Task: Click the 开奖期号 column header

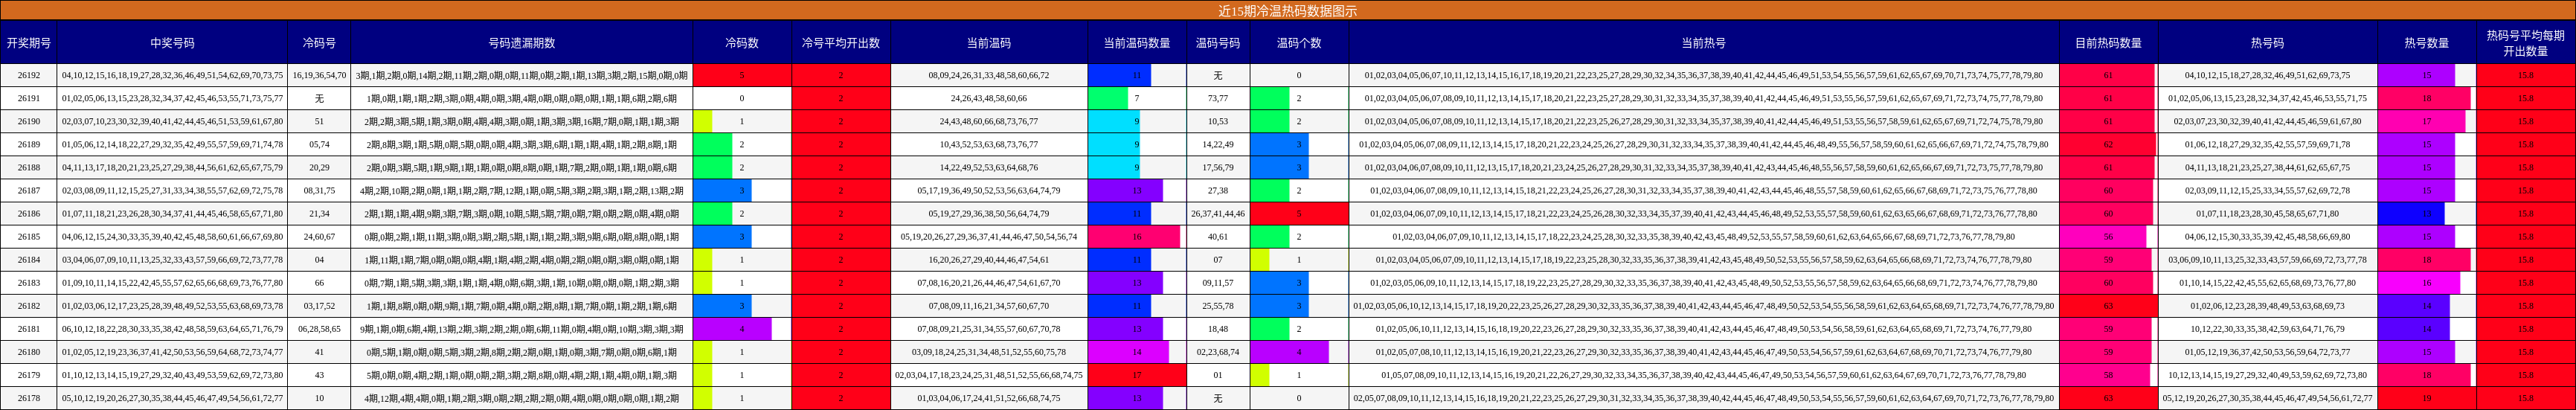Action: click(28, 43)
